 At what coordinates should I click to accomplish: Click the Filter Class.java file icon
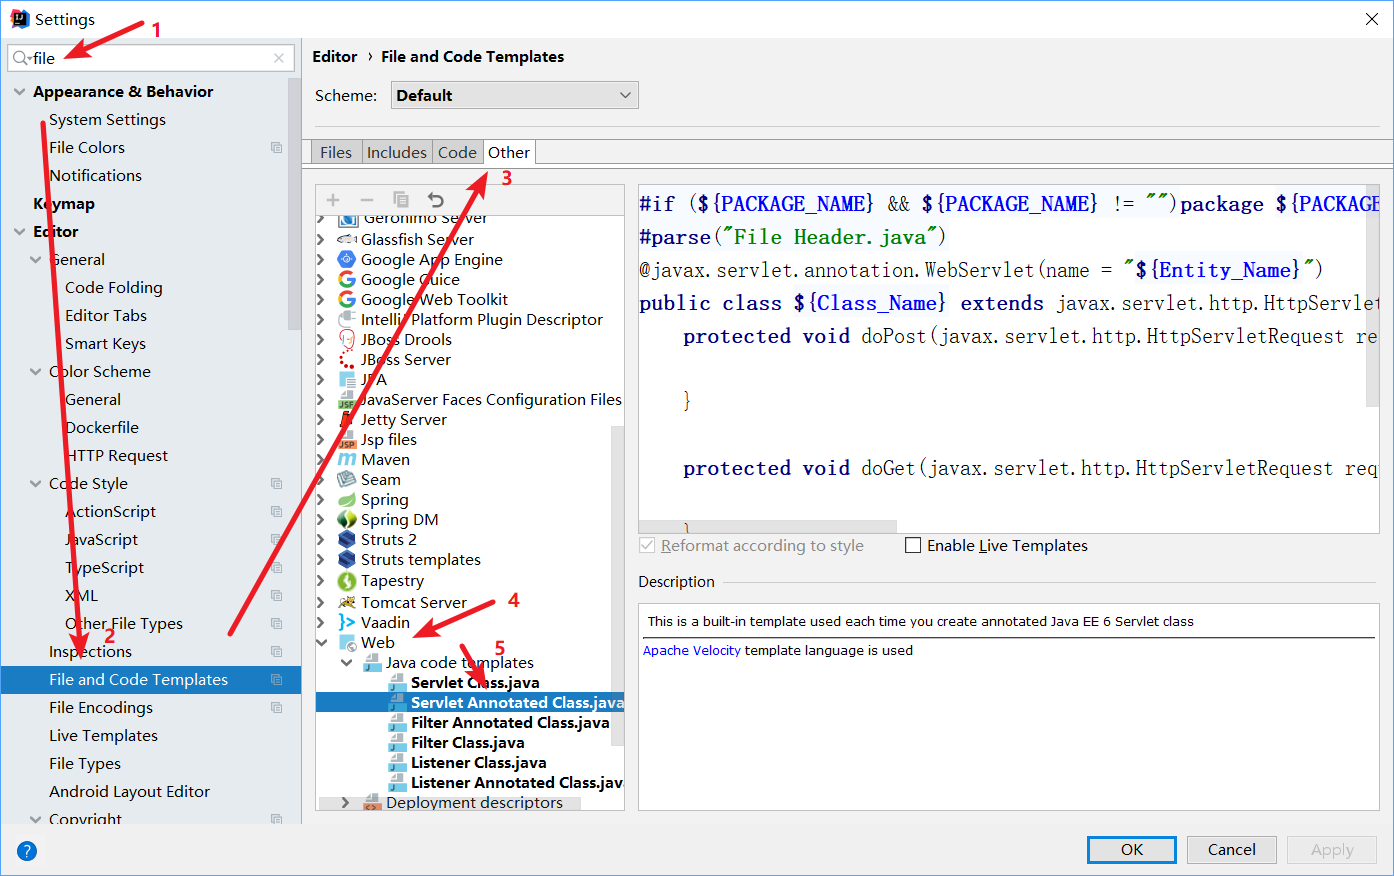pyautogui.click(x=397, y=742)
